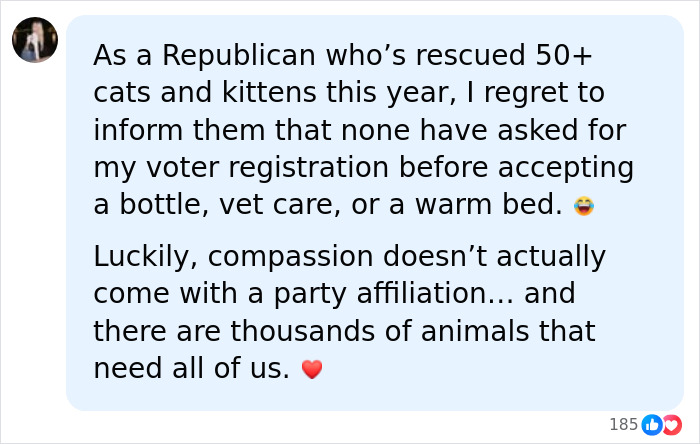Click the blue thumbs-up reaction icon
Viewport: 700px width, 444px height.
[651, 425]
